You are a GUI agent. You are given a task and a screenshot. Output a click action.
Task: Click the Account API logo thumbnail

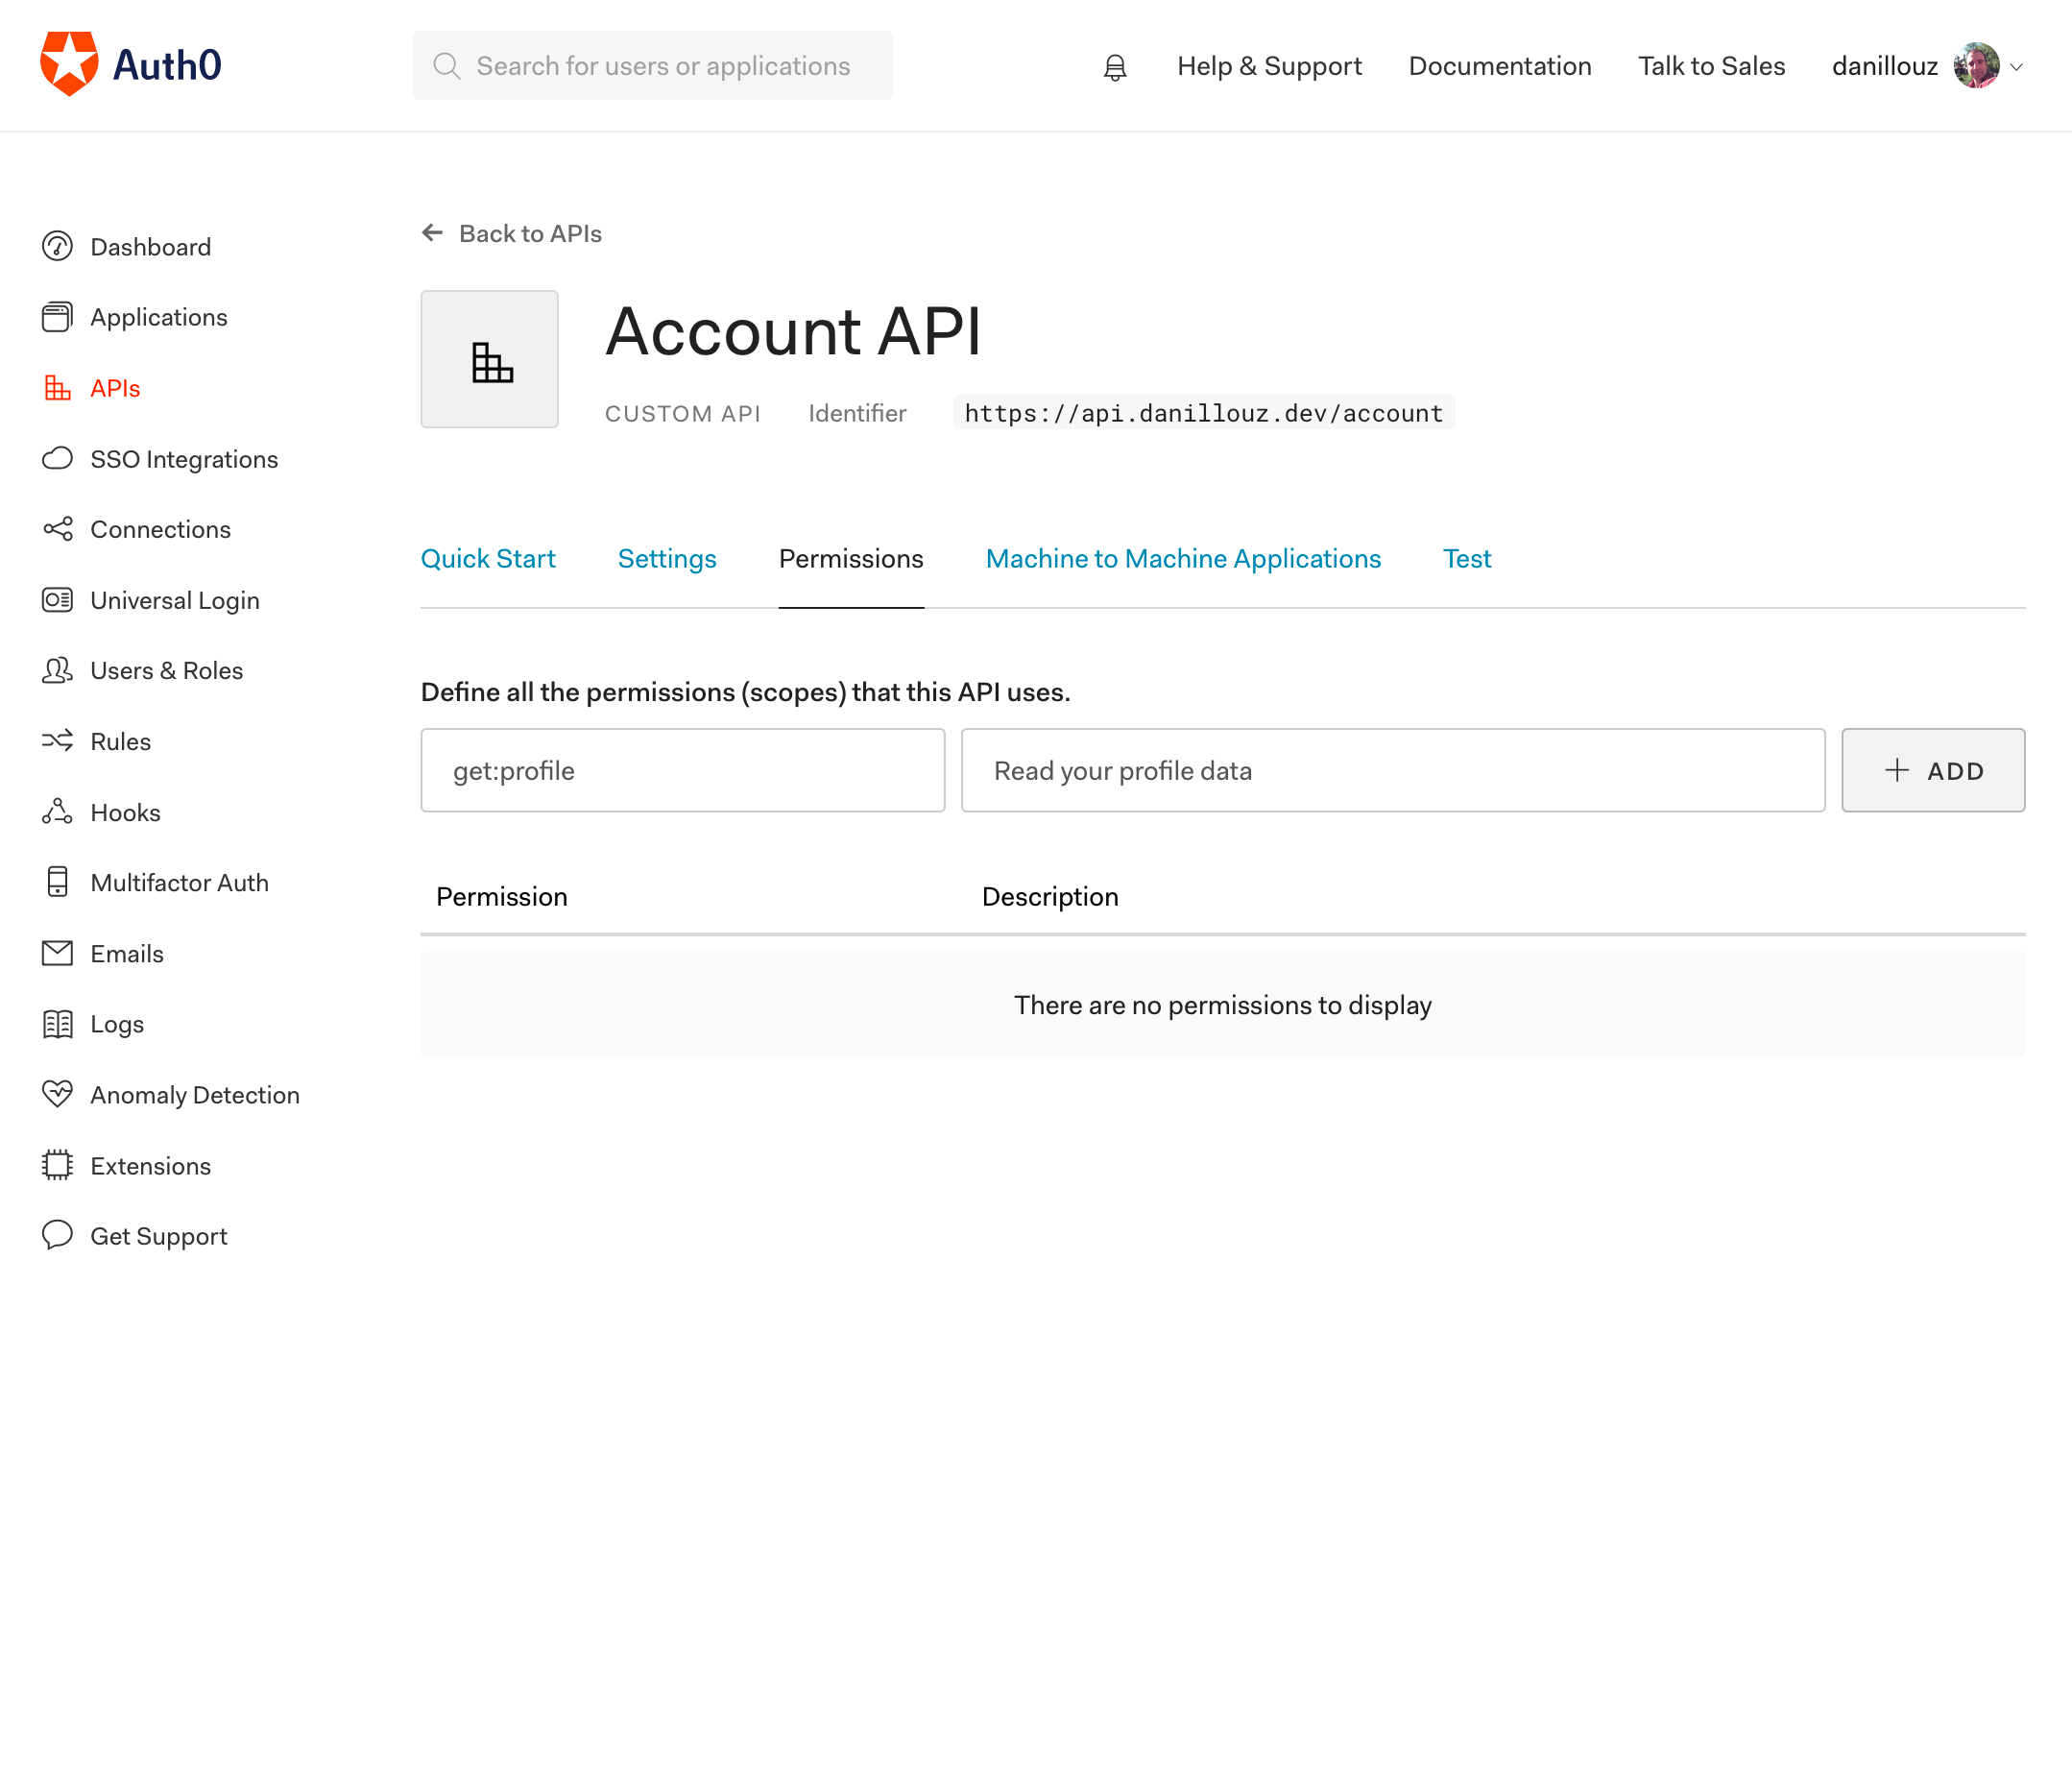tap(489, 360)
